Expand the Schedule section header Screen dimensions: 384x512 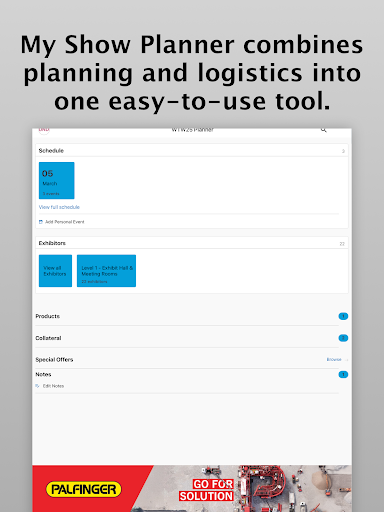pos(192,151)
